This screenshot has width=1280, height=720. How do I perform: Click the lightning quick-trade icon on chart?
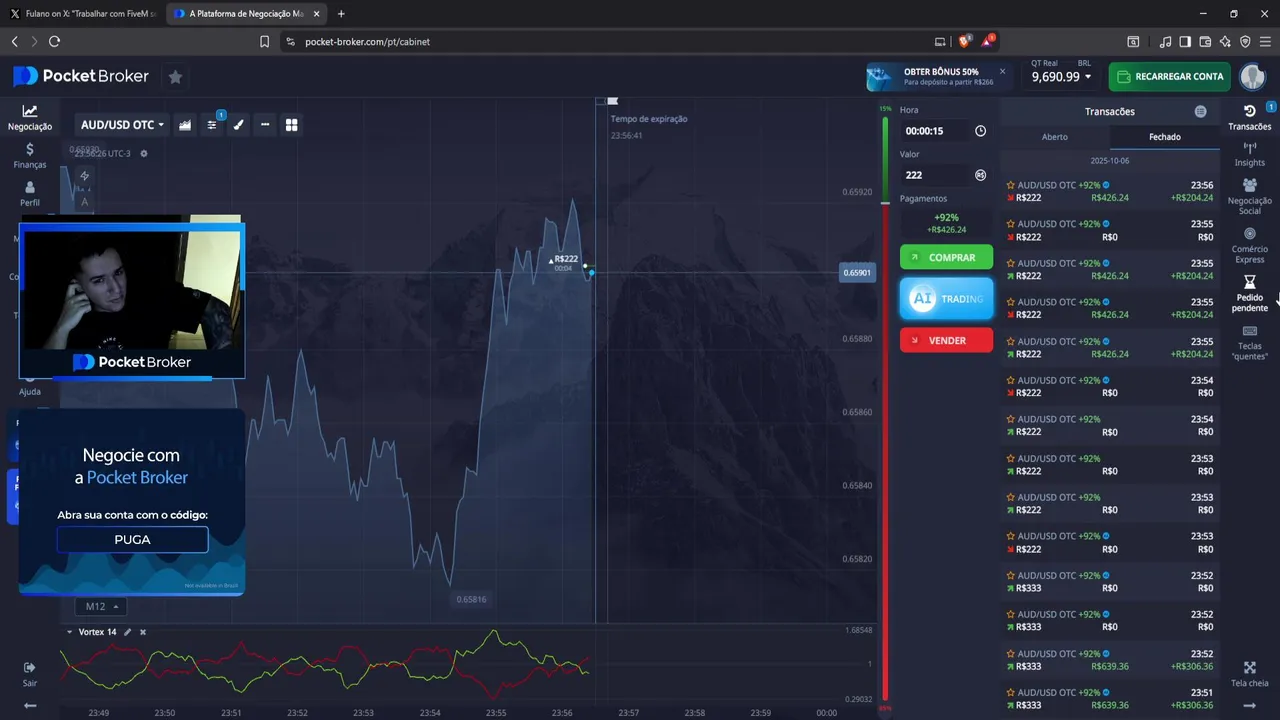pos(84,176)
